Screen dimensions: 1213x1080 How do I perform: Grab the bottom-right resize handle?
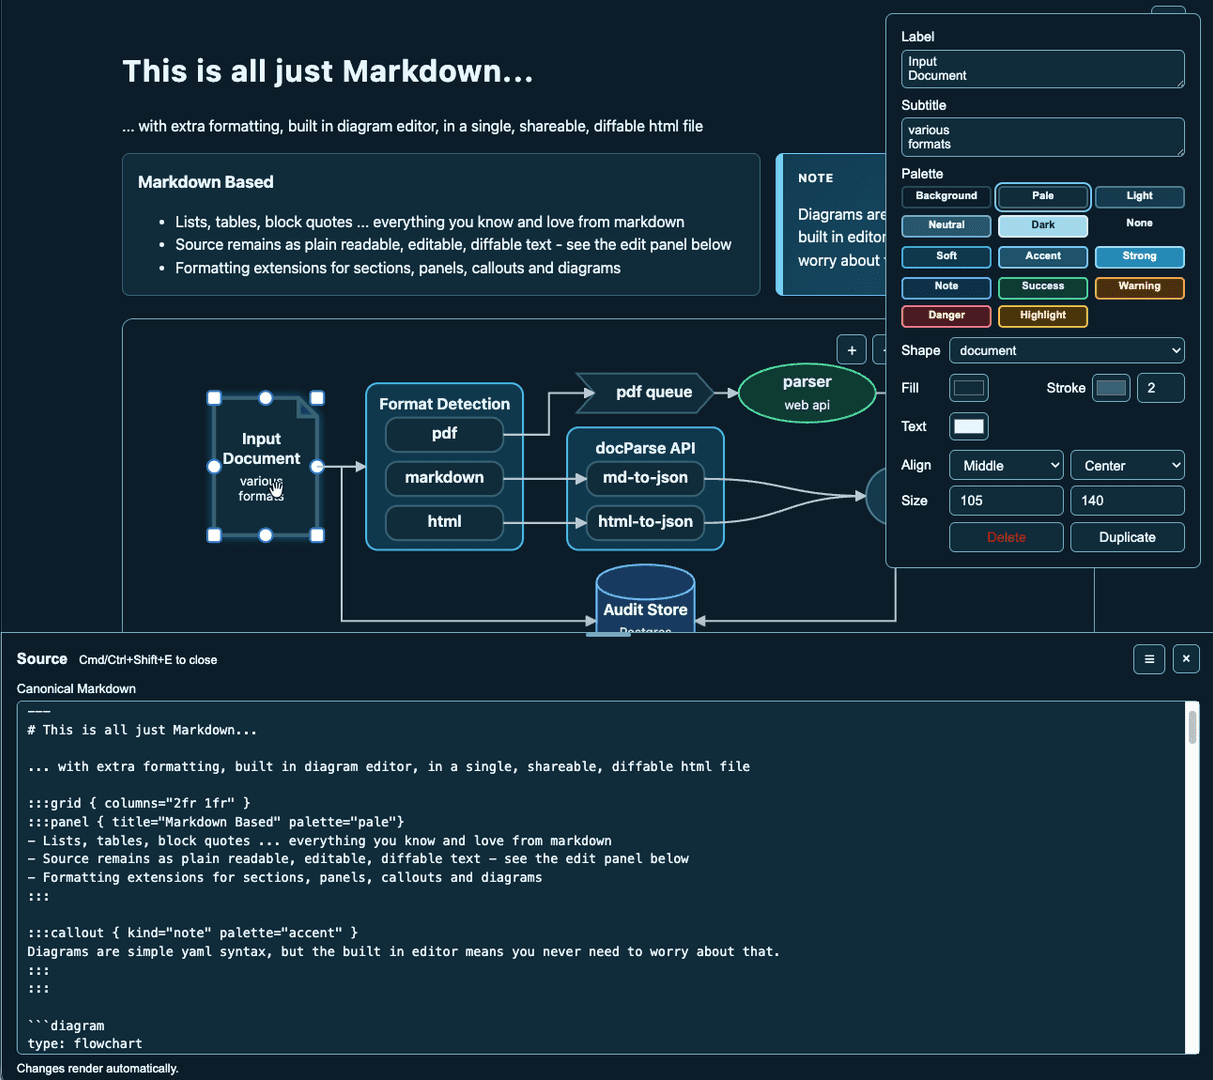coord(317,535)
